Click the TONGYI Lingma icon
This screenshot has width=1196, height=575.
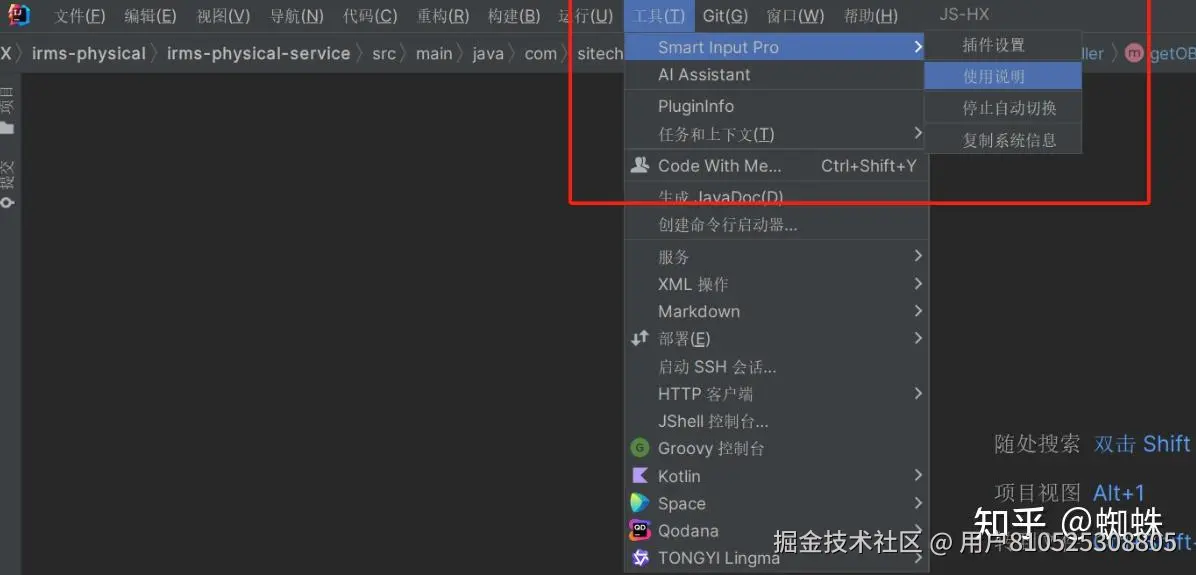point(639,558)
